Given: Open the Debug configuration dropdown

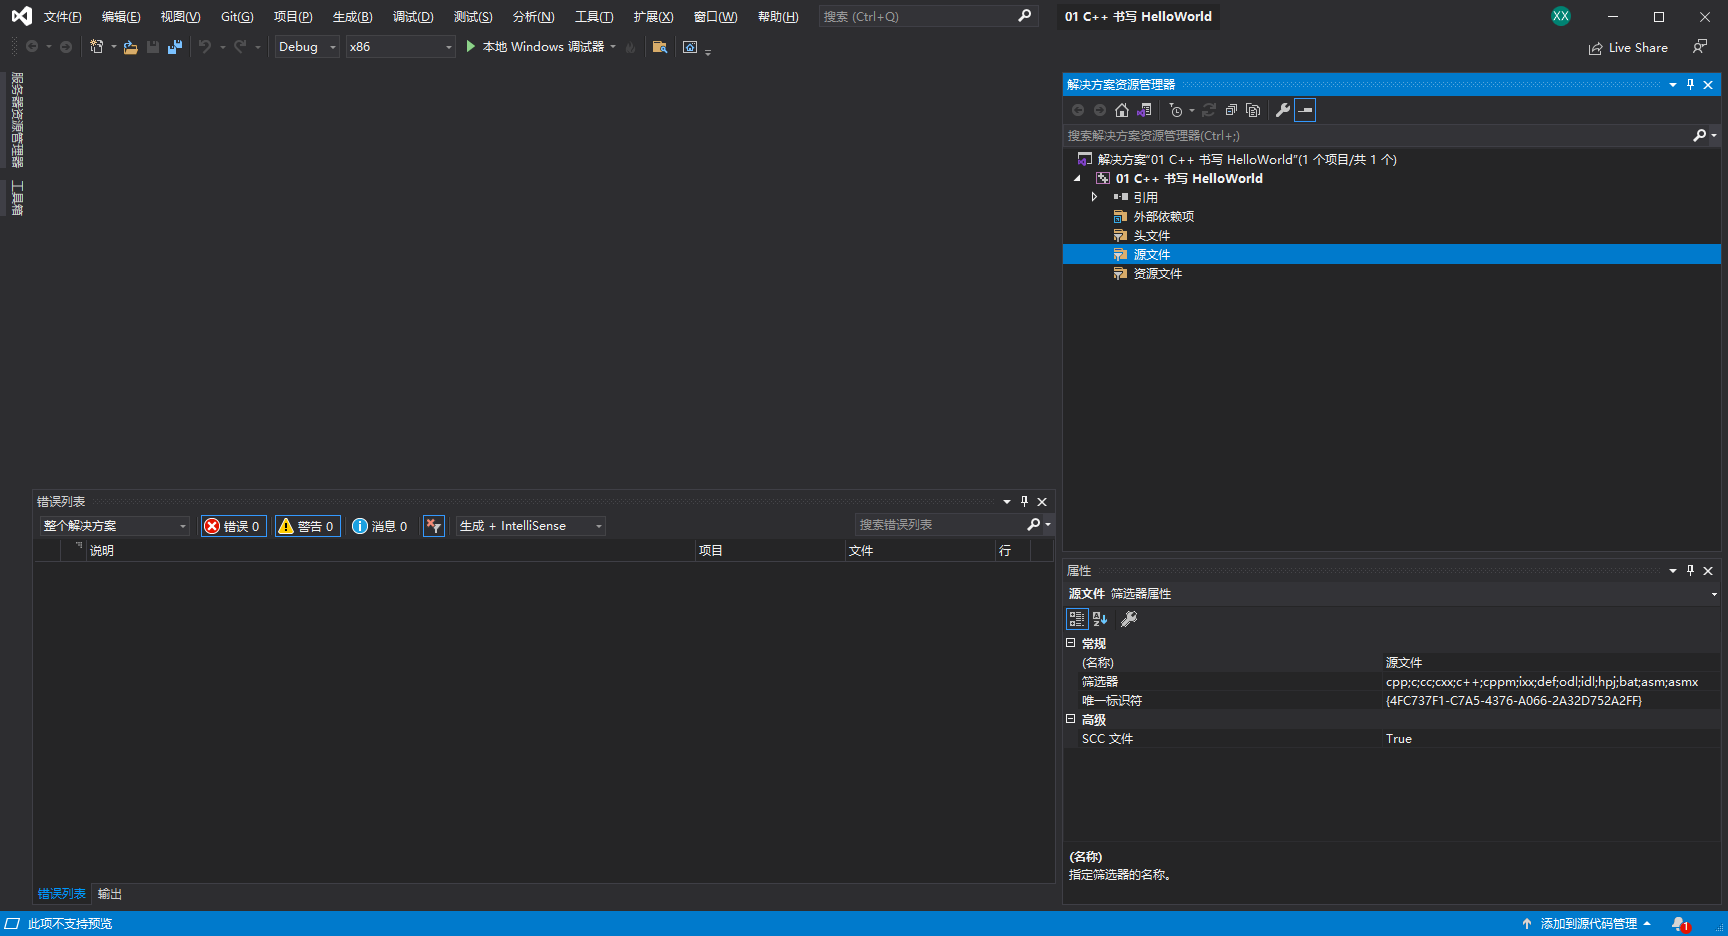Looking at the screenshot, I should pyautogui.click(x=308, y=47).
